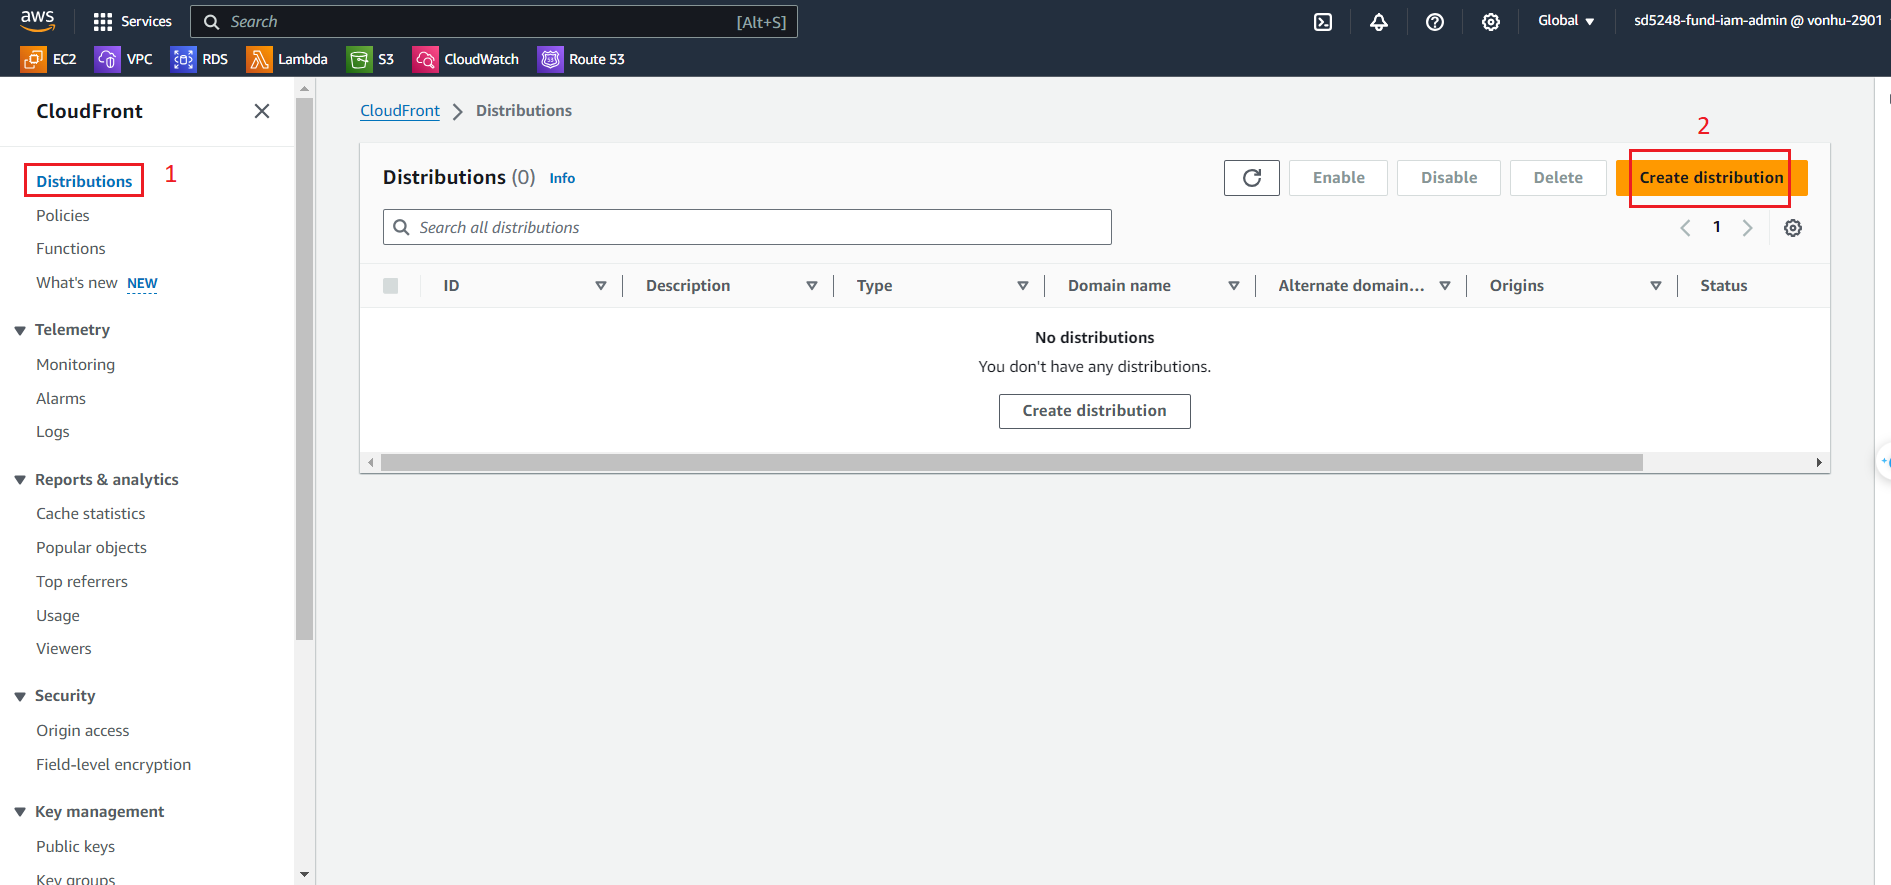The width and height of the screenshot is (1891, 885).
Task: Toggle the select-all distributions checkbox
Action: (391, 286)
